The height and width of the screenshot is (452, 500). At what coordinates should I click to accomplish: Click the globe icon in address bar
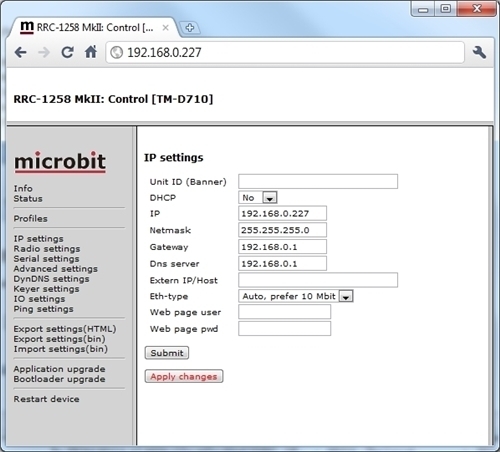coord(116,52)
